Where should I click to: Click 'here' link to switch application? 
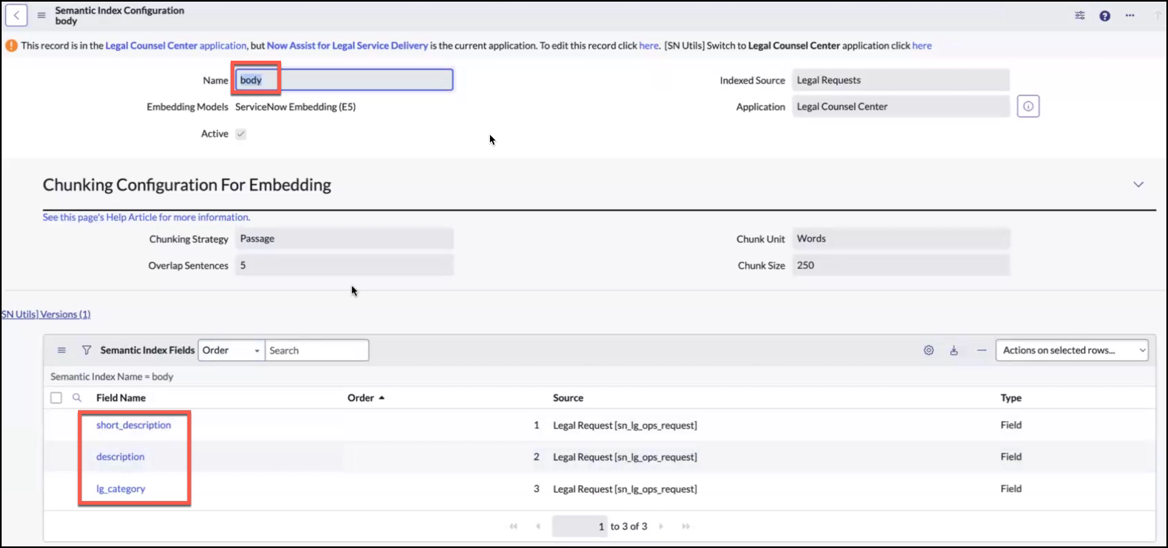(x=921, y=45)
